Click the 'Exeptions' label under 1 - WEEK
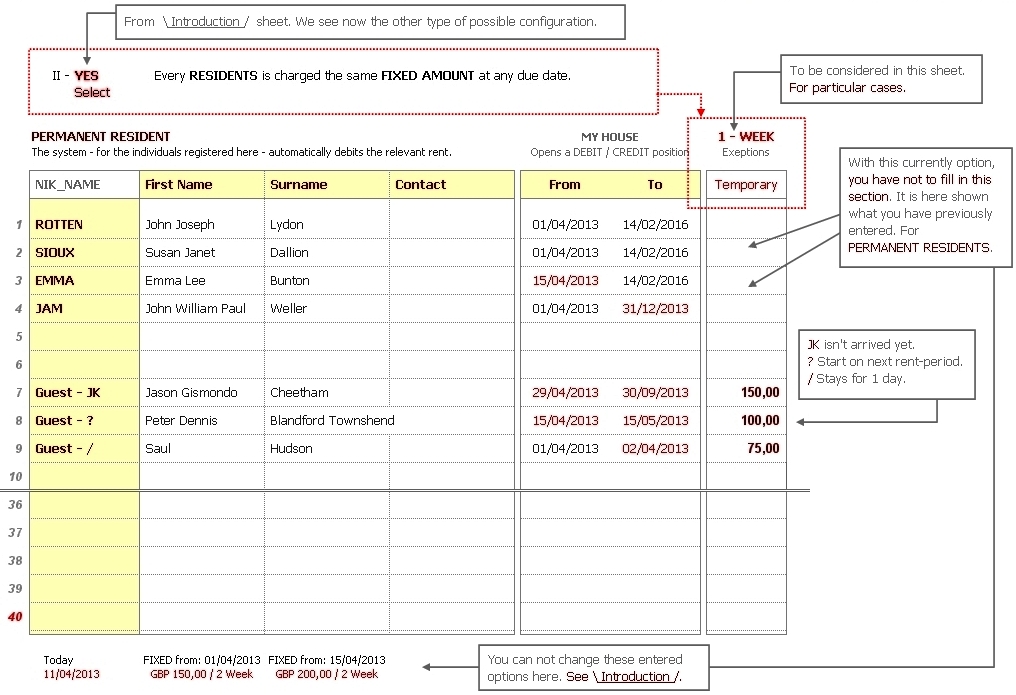This screenshot has height=695, width=1016. (x=746, y=152)
